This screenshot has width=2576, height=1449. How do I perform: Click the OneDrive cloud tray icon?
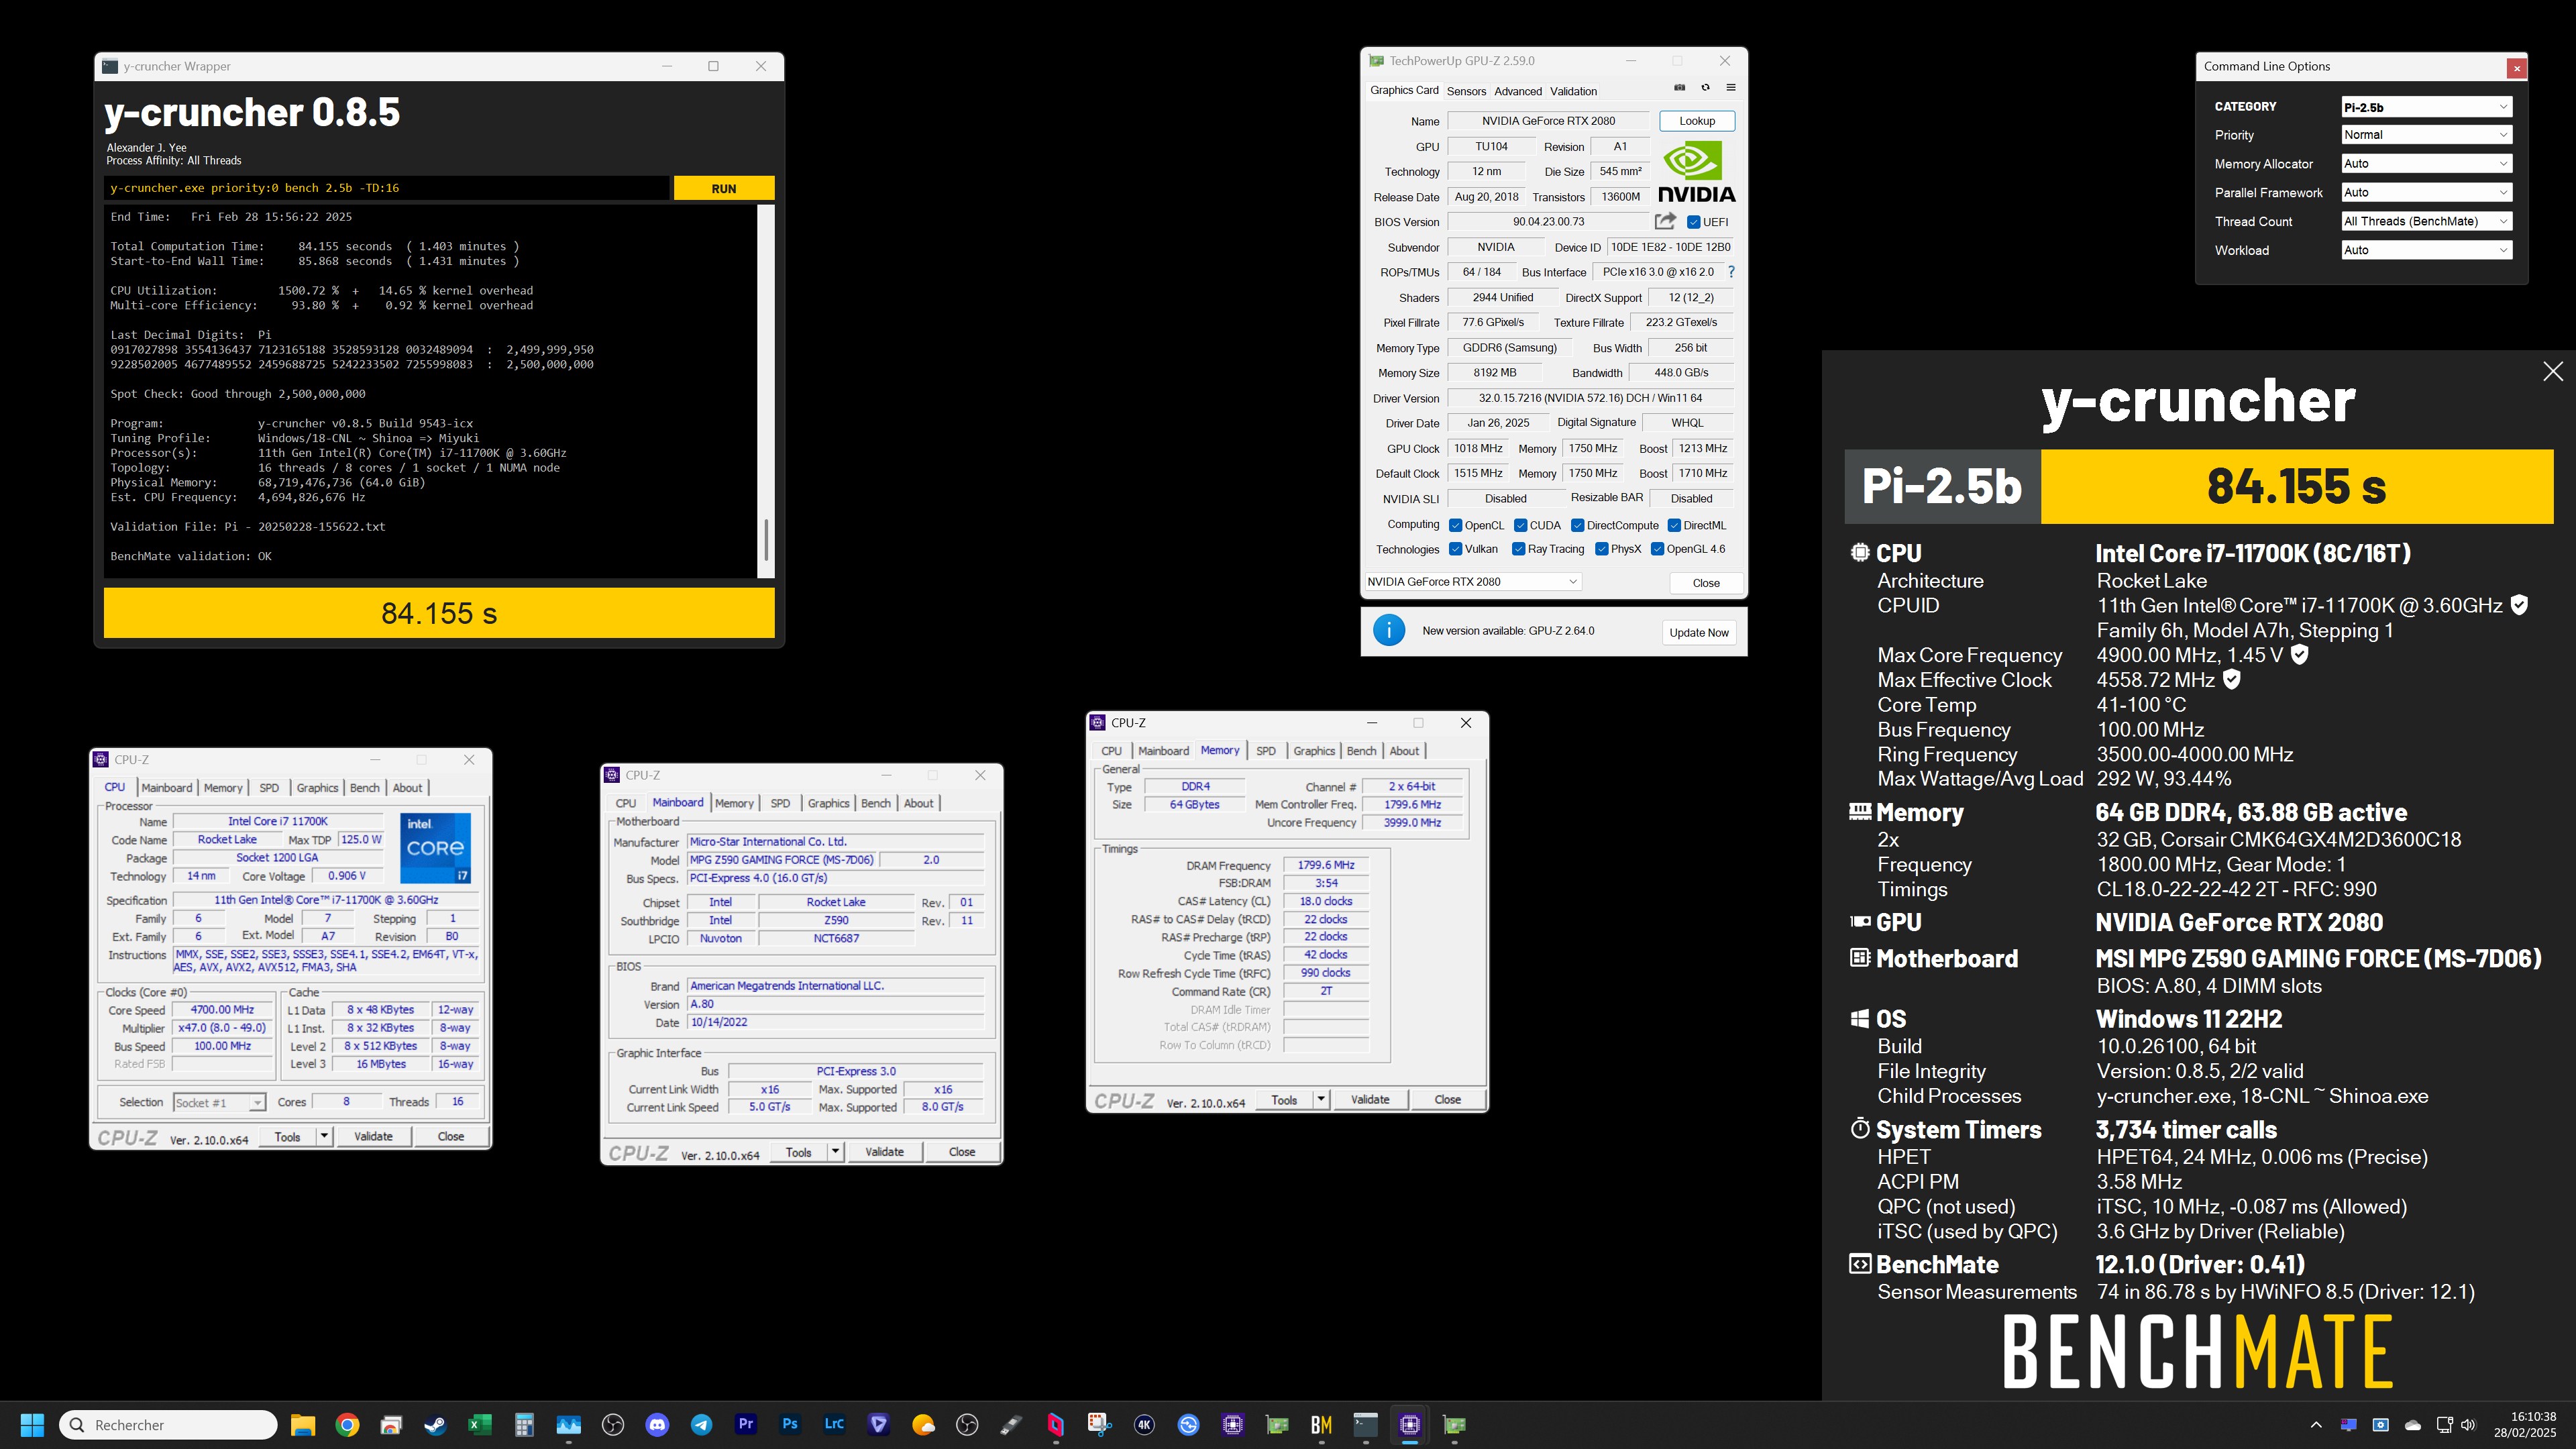click(x=2412, y=1425)
